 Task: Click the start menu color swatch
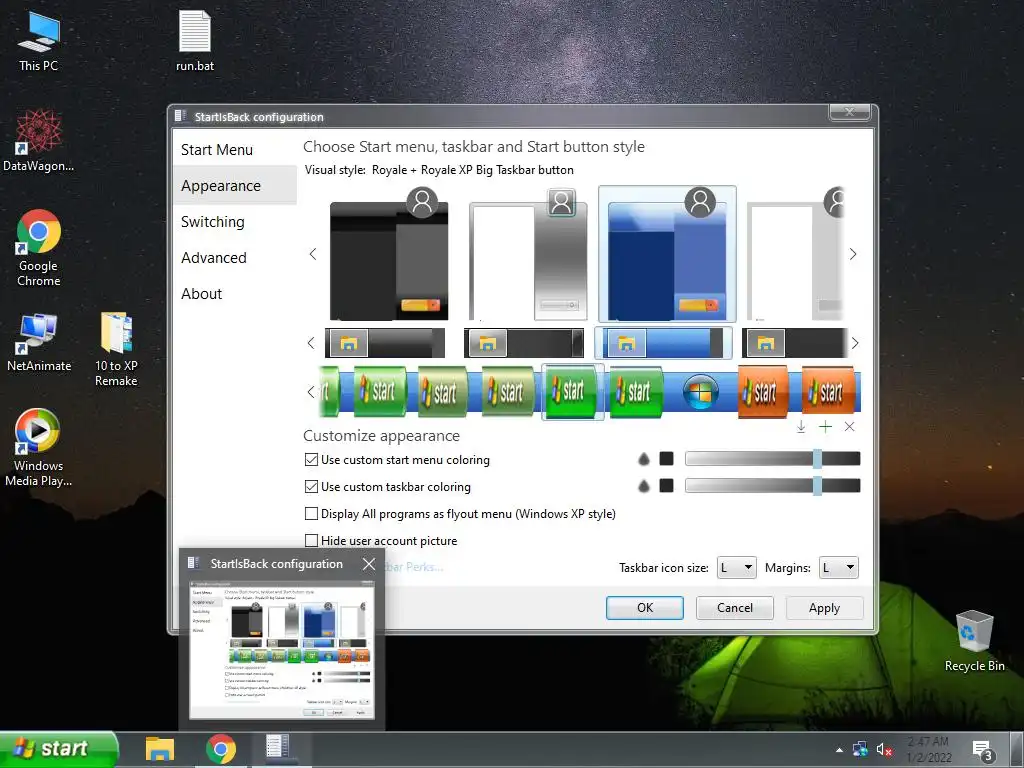[x=666, y=459]
